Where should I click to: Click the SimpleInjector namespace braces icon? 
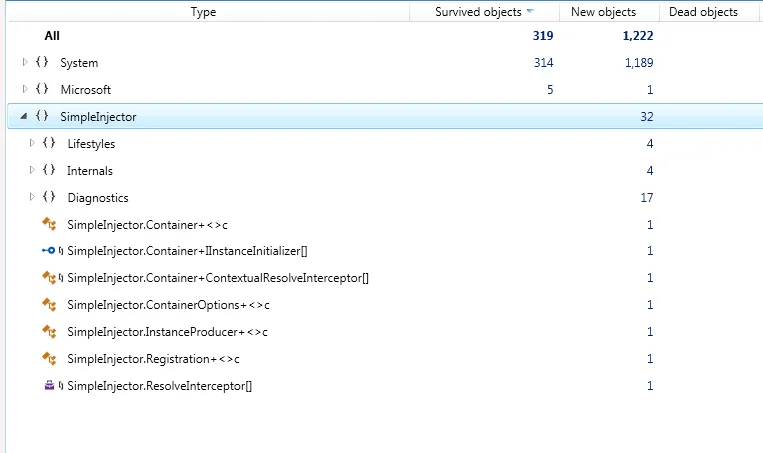pos(42,116)
